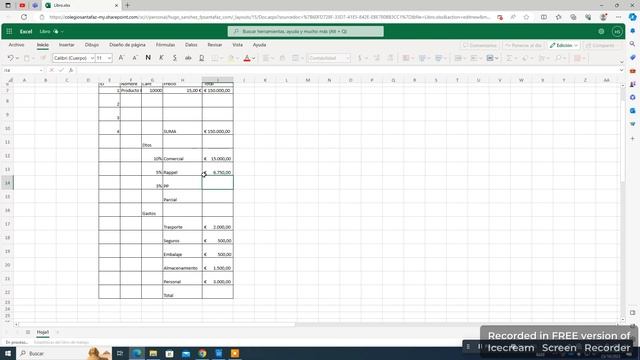640x360 pixels.
Task: Click the formula bar confirm checkmark
Action: 61,70
